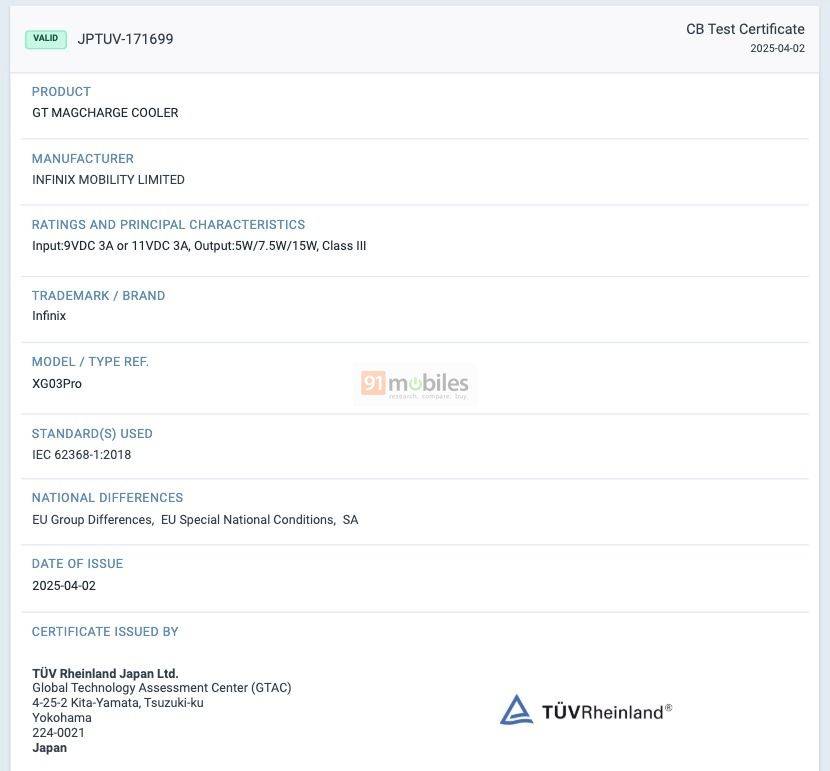Click the STANDARD(S) USED label

[x=92, y=433]
